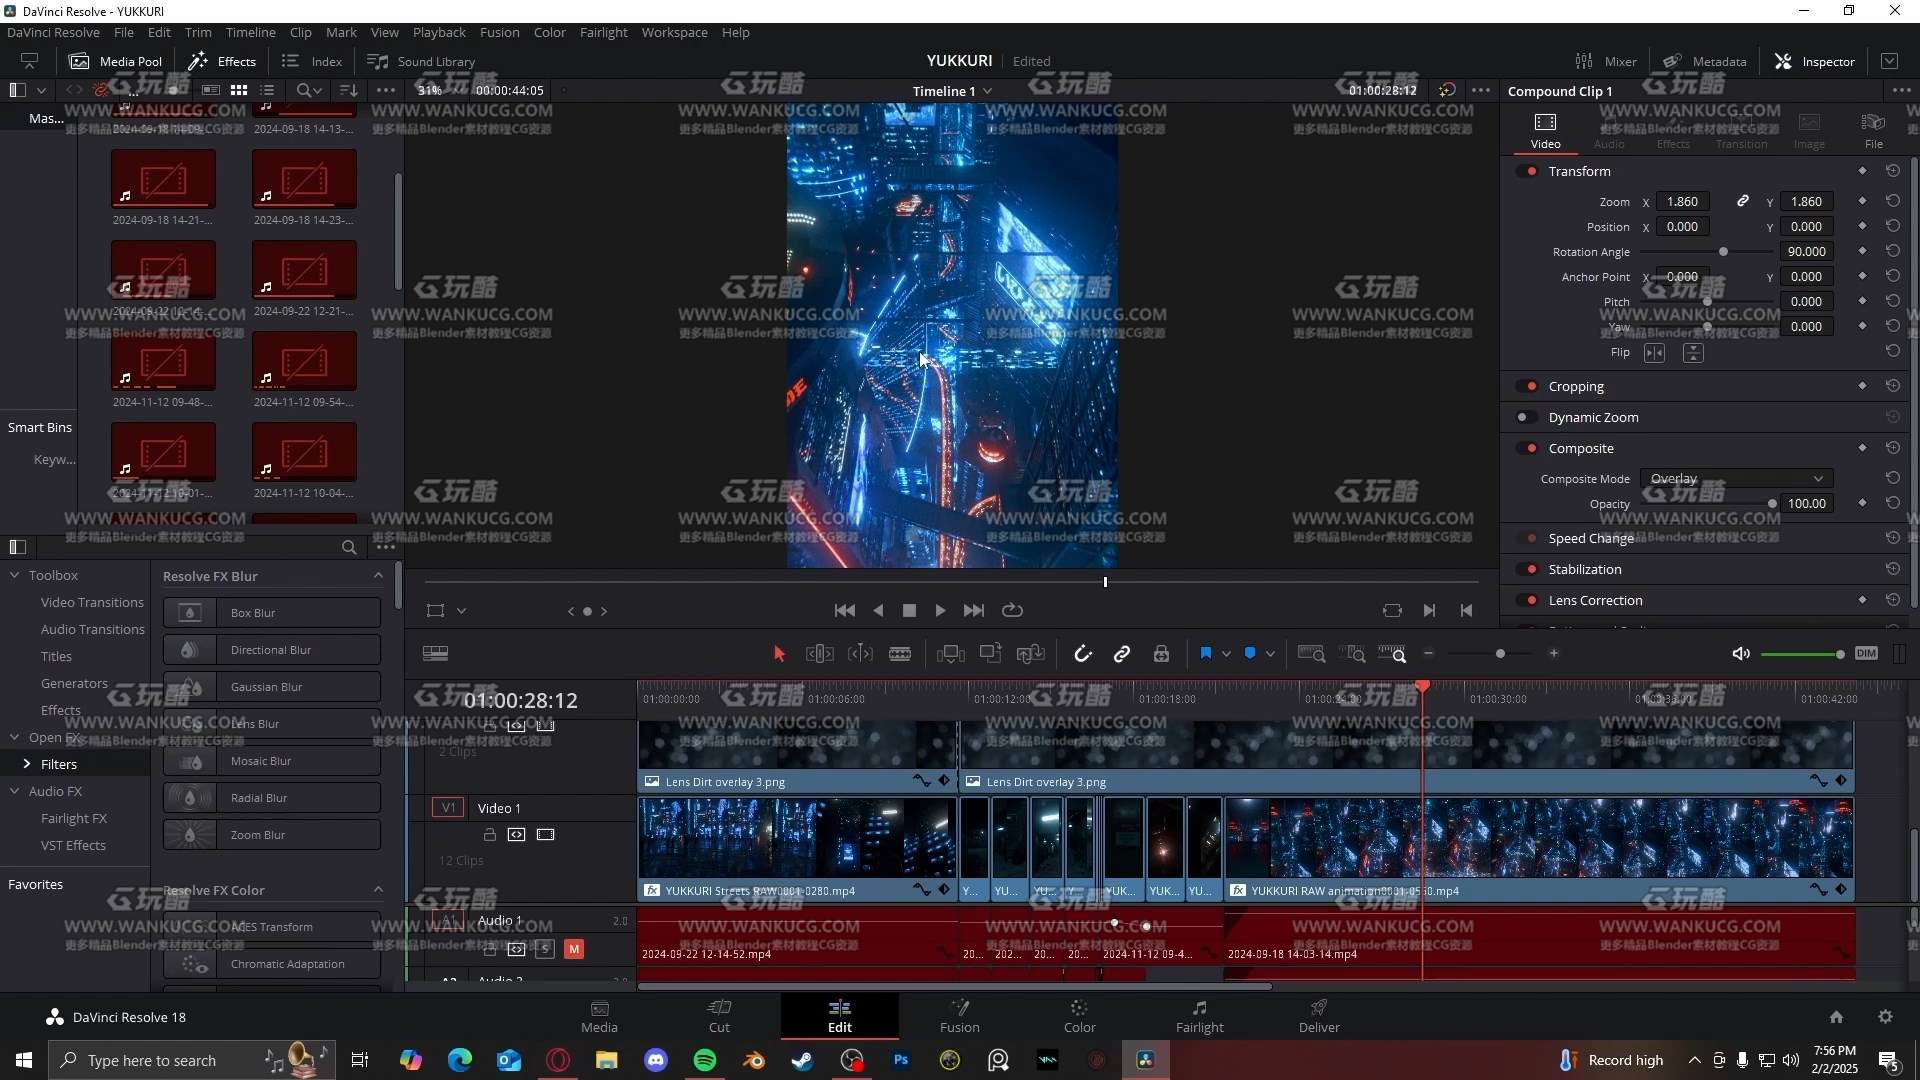
Task: Switch to the Color page tab
Action: pos(1079,1015)
